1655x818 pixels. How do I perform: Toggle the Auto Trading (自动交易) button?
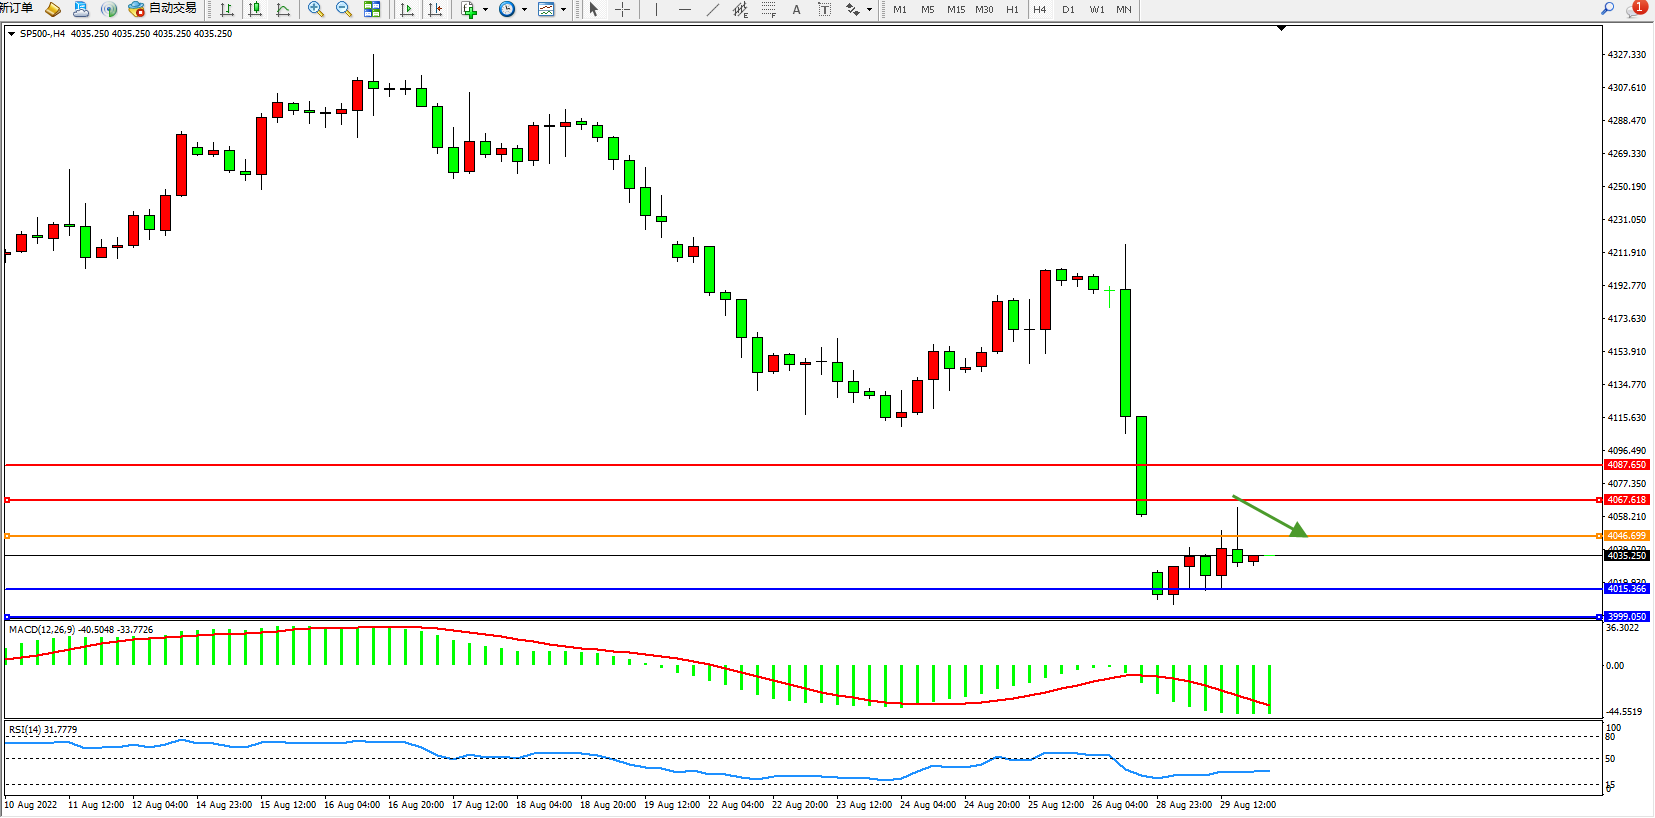click(162, 9)
